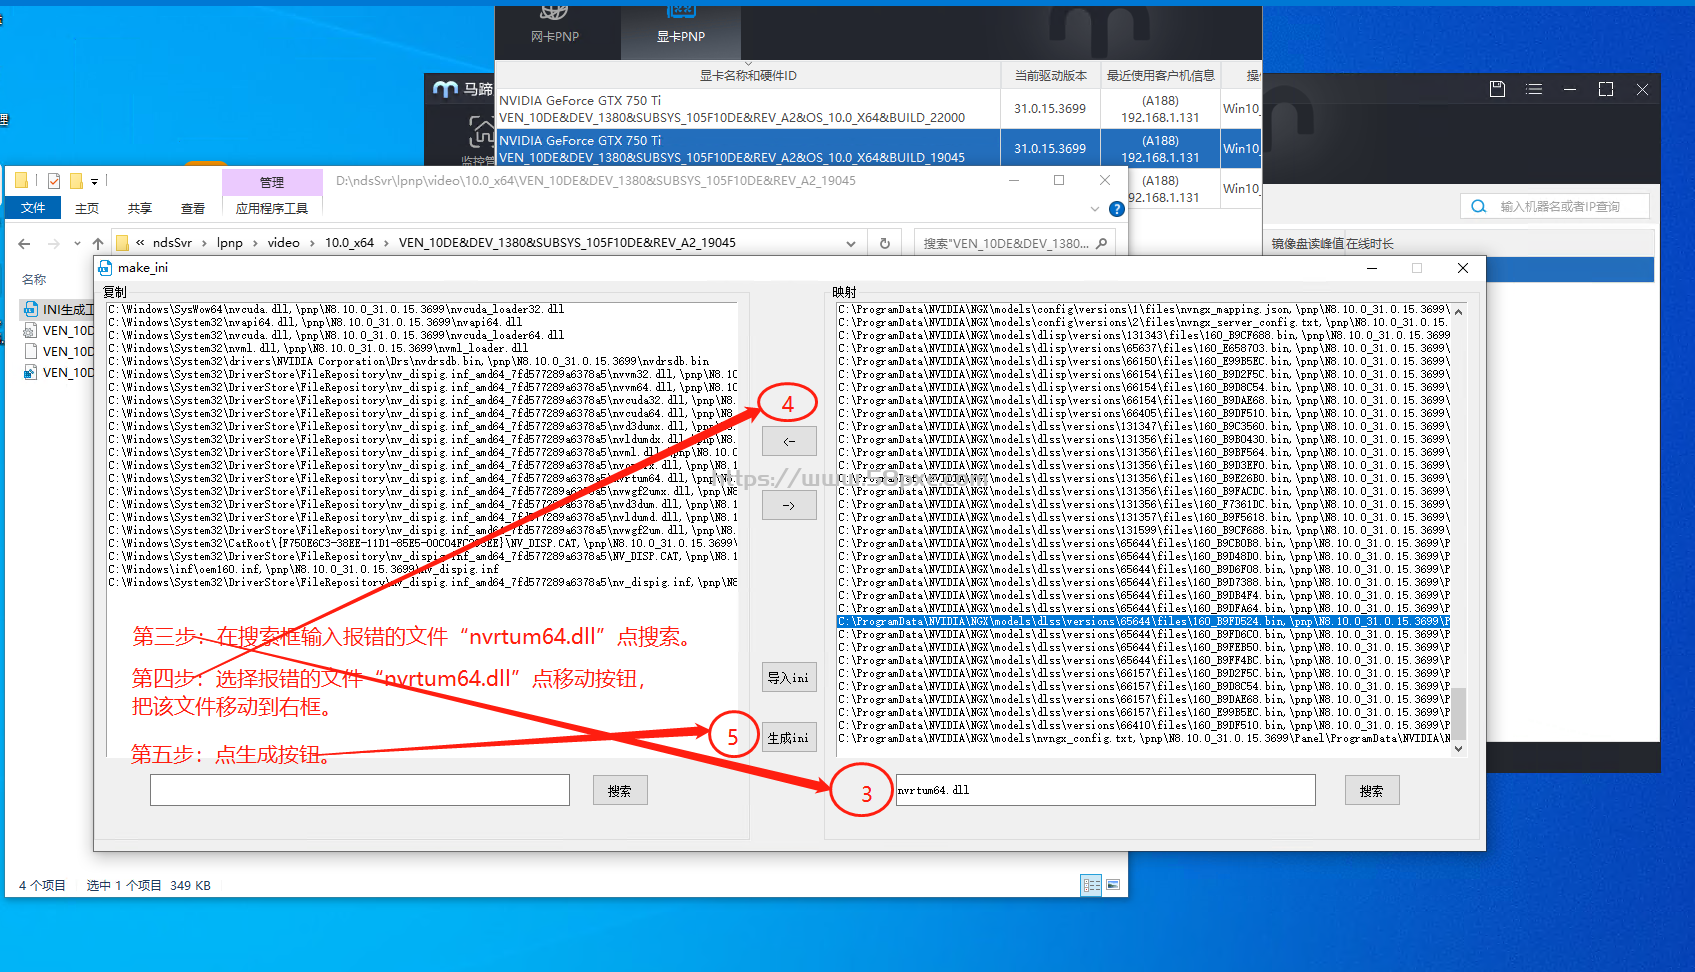Open the list menu icon beside the save icon
Viewport: 1695px width, 972px height.
[x=1534, y=89]
